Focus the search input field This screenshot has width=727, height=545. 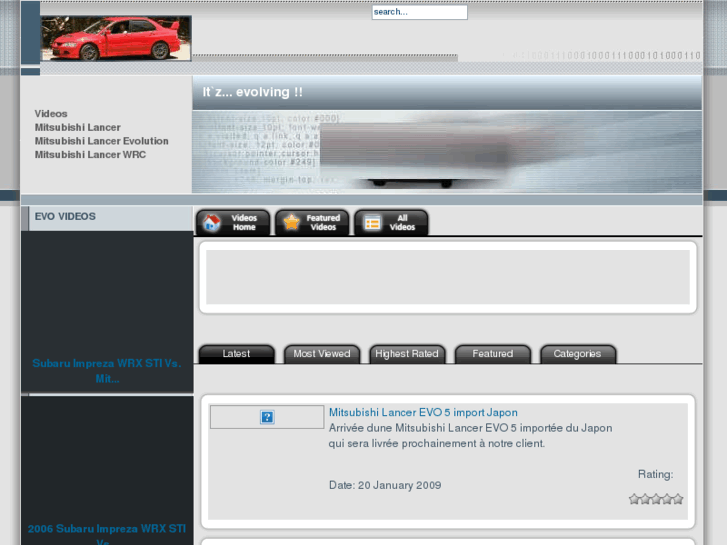(x=419, y=12)
